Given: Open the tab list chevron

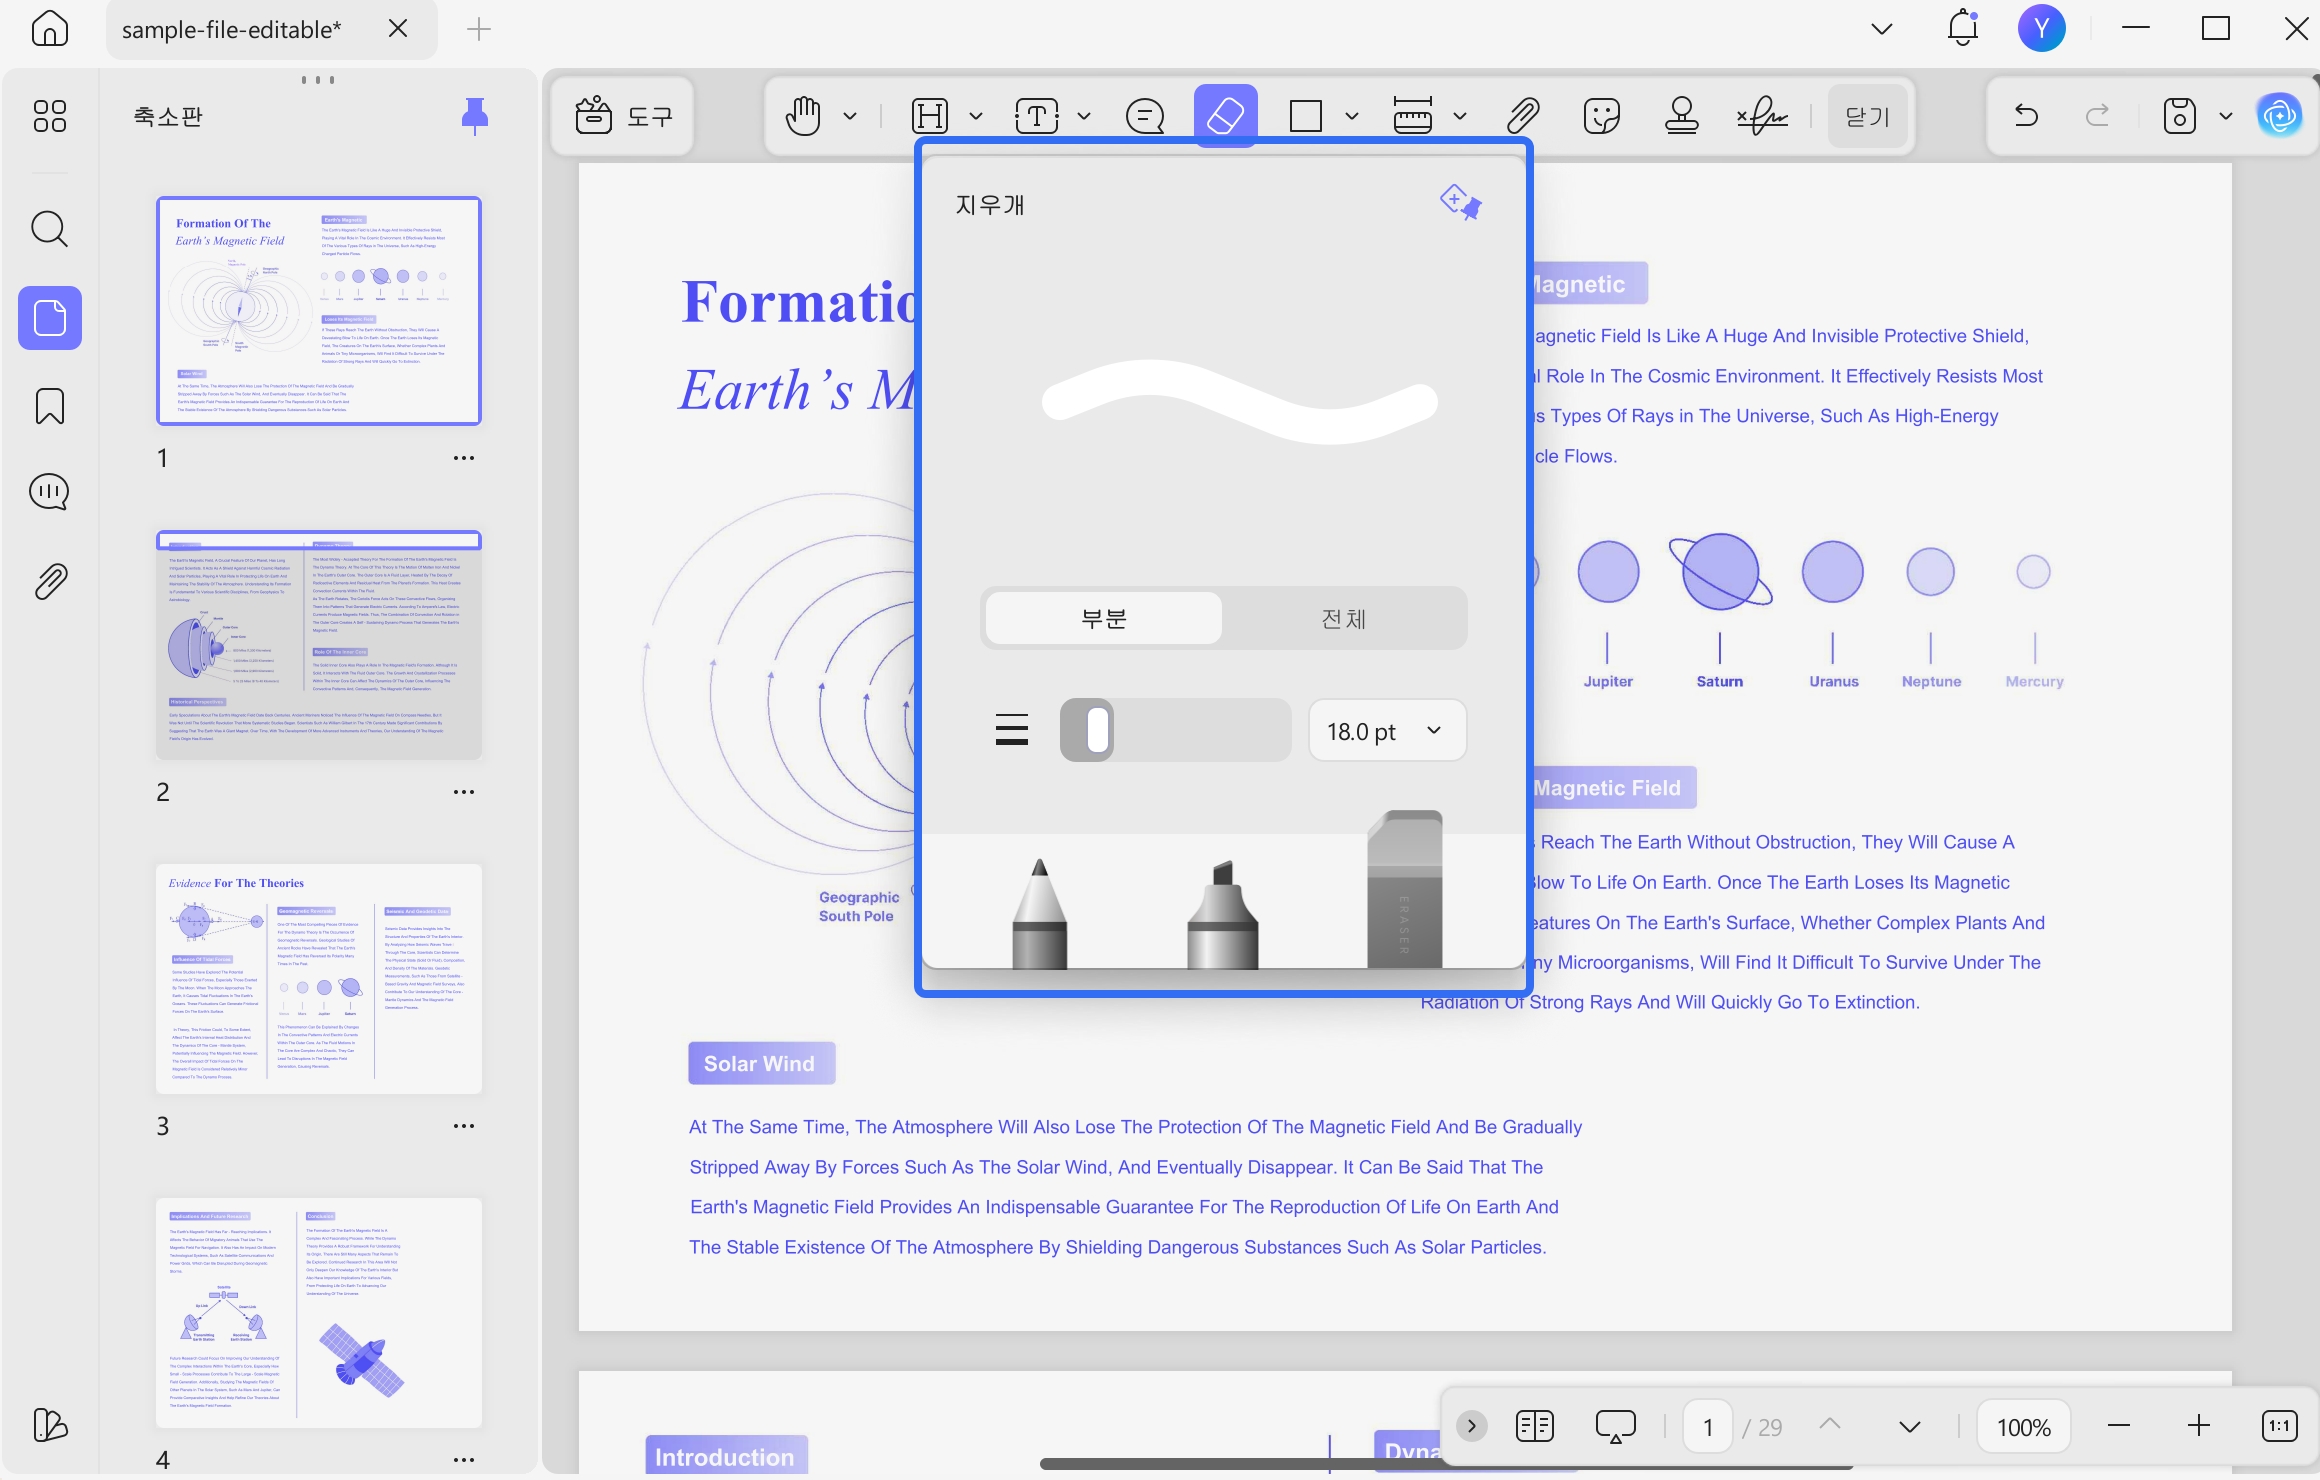Looking at the screenshot, I should [x=1881, y=29].
